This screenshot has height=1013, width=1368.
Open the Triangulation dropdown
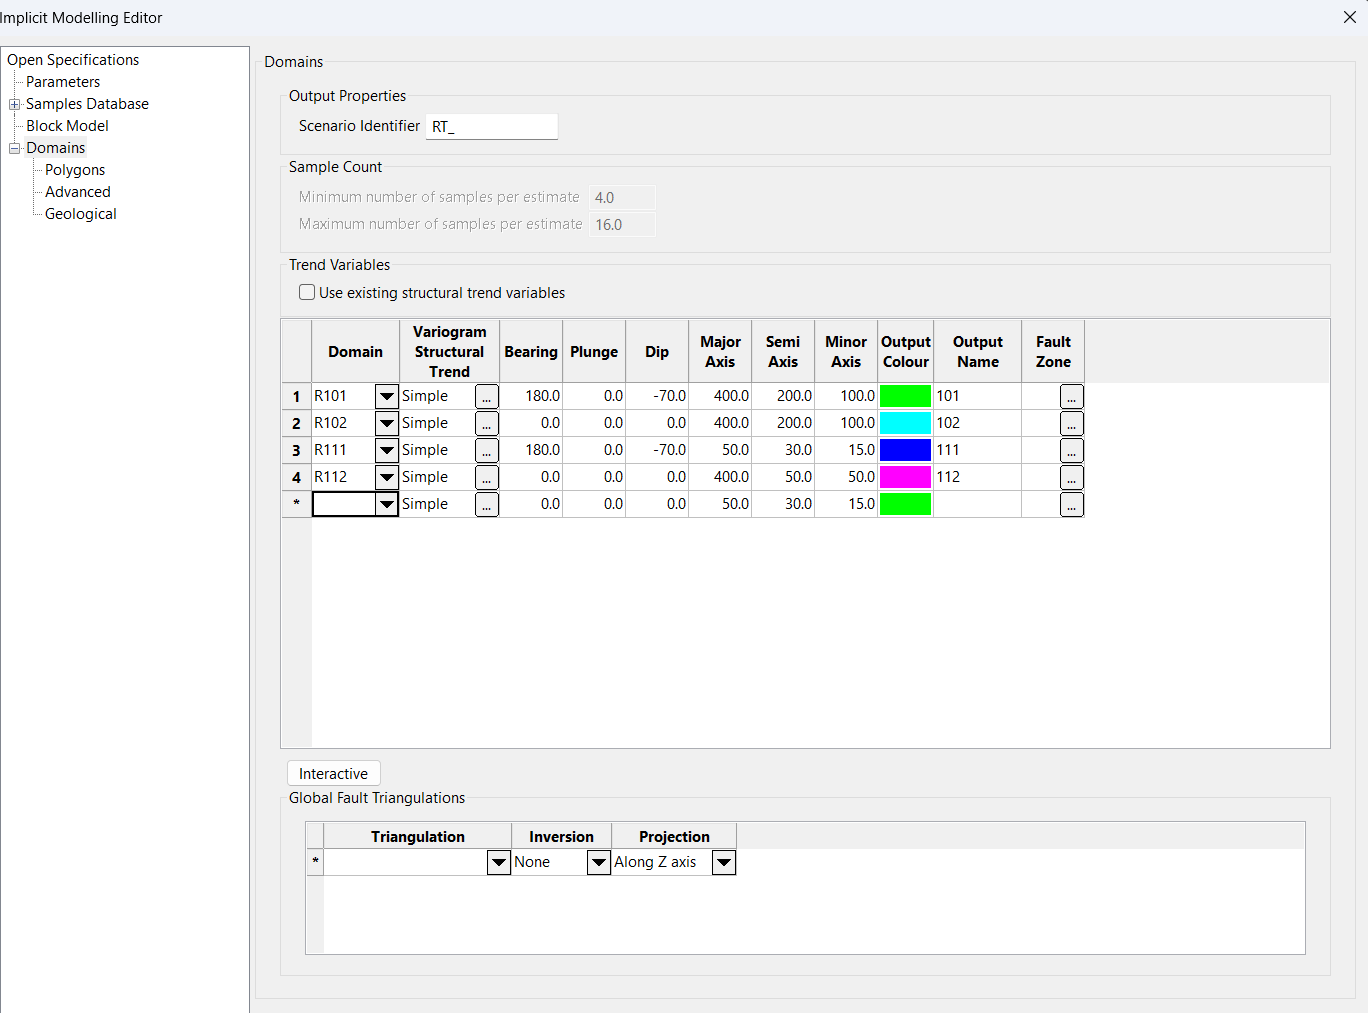click(x=499, y=863)
